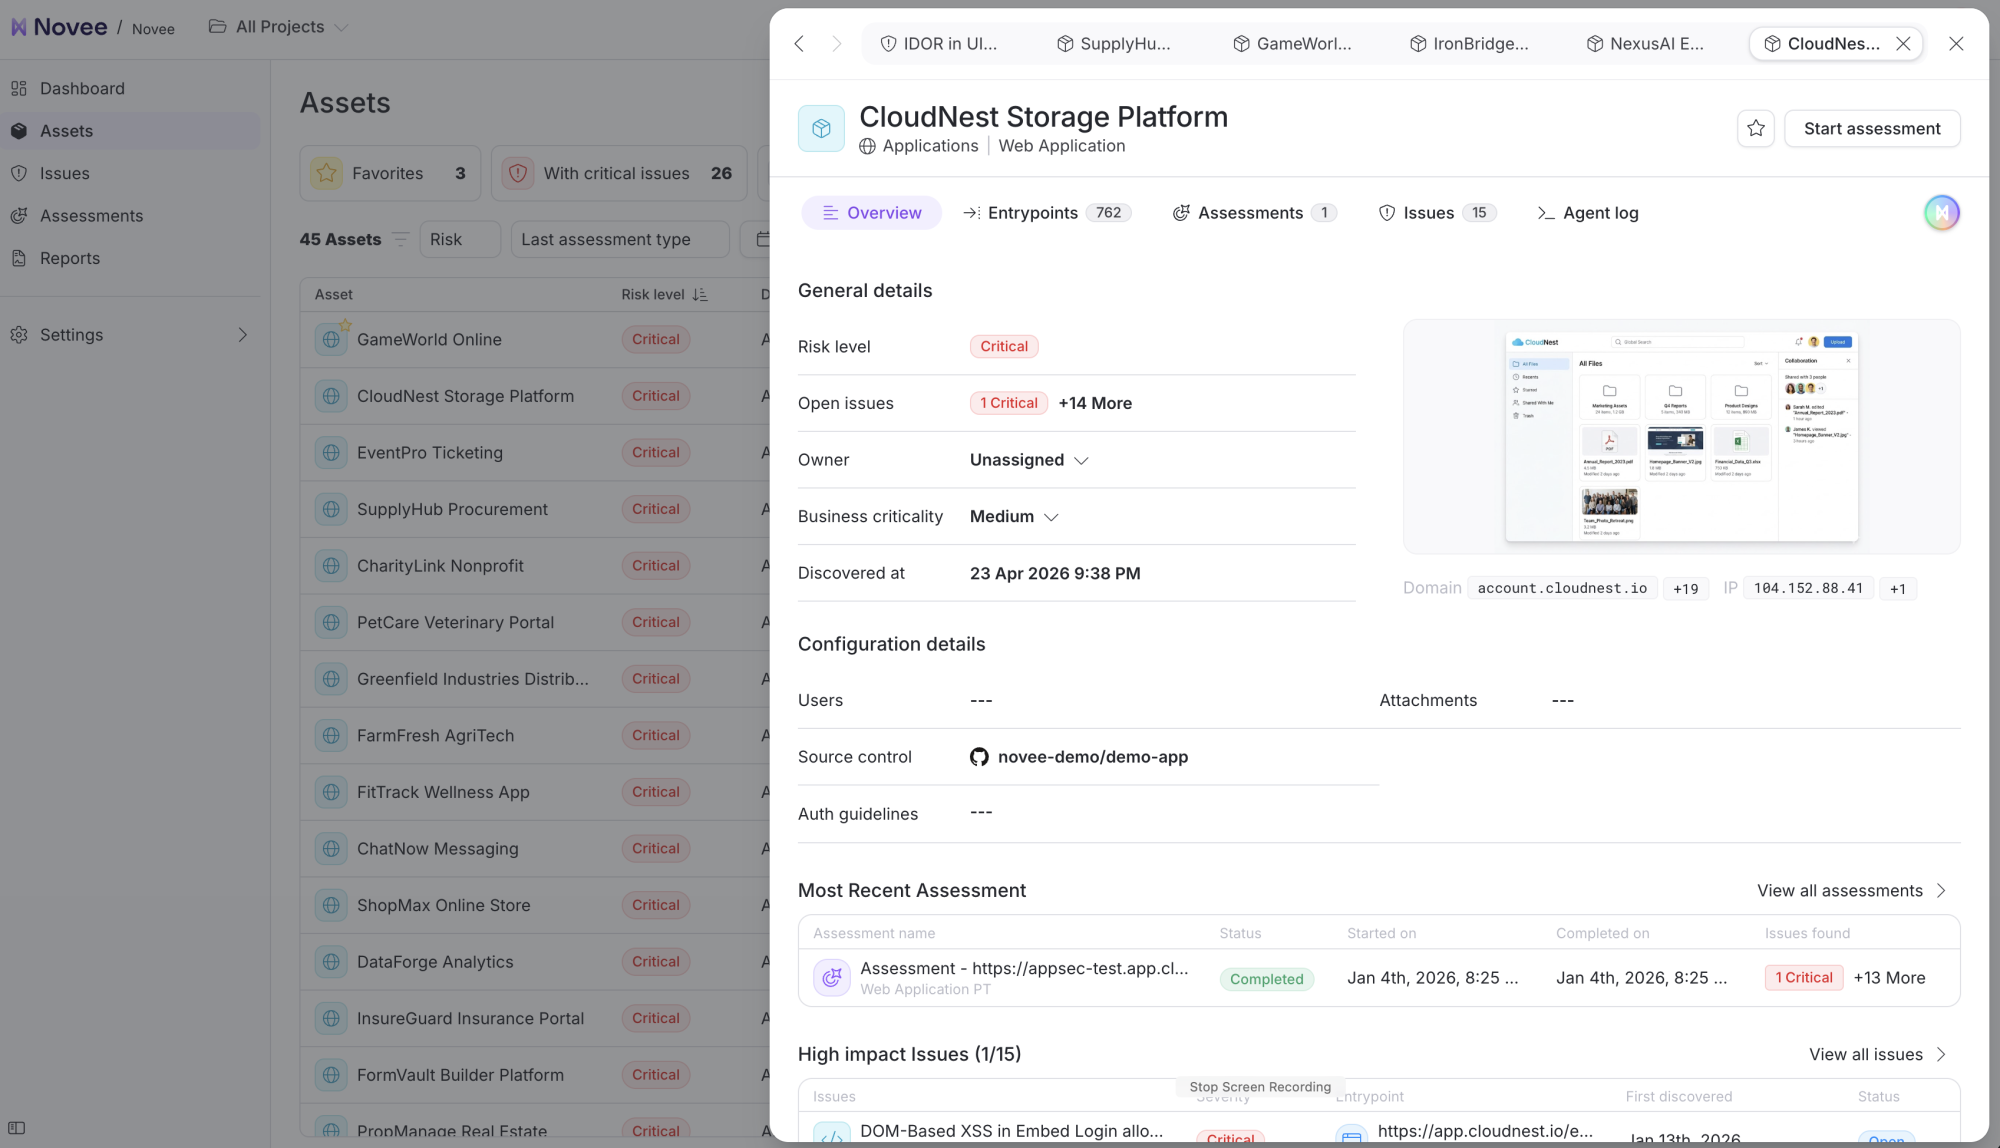2000x1148 pixels.
Task: Click the back arrow in the panel header
Action: click(799, 44)
